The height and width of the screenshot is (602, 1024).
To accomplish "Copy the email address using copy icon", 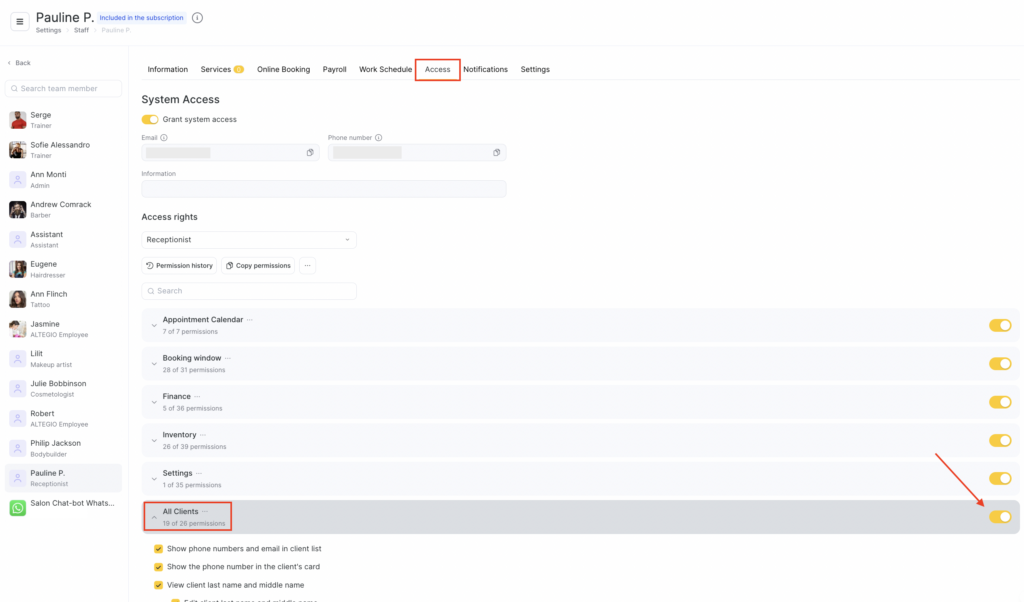I will pos(310,153).
